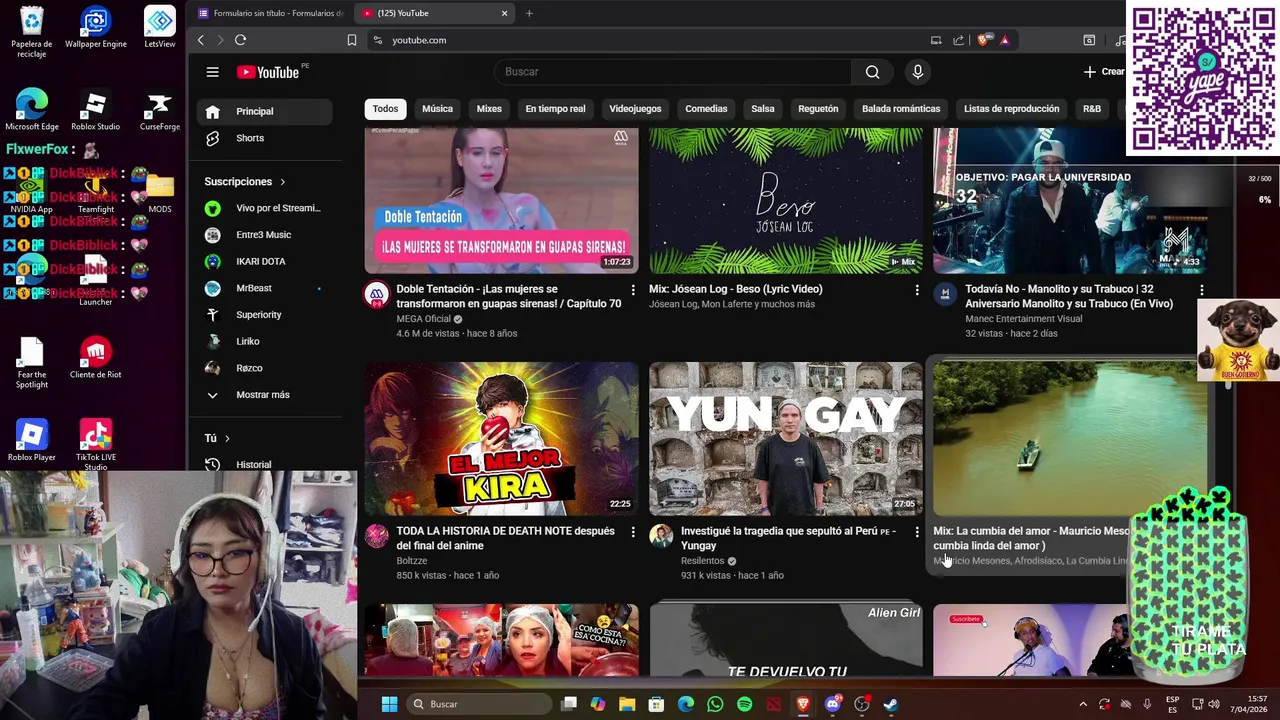1280x720 pixels.
Task: Open Vivo por el Streami... subscription
Action: (x=264, y=208)
